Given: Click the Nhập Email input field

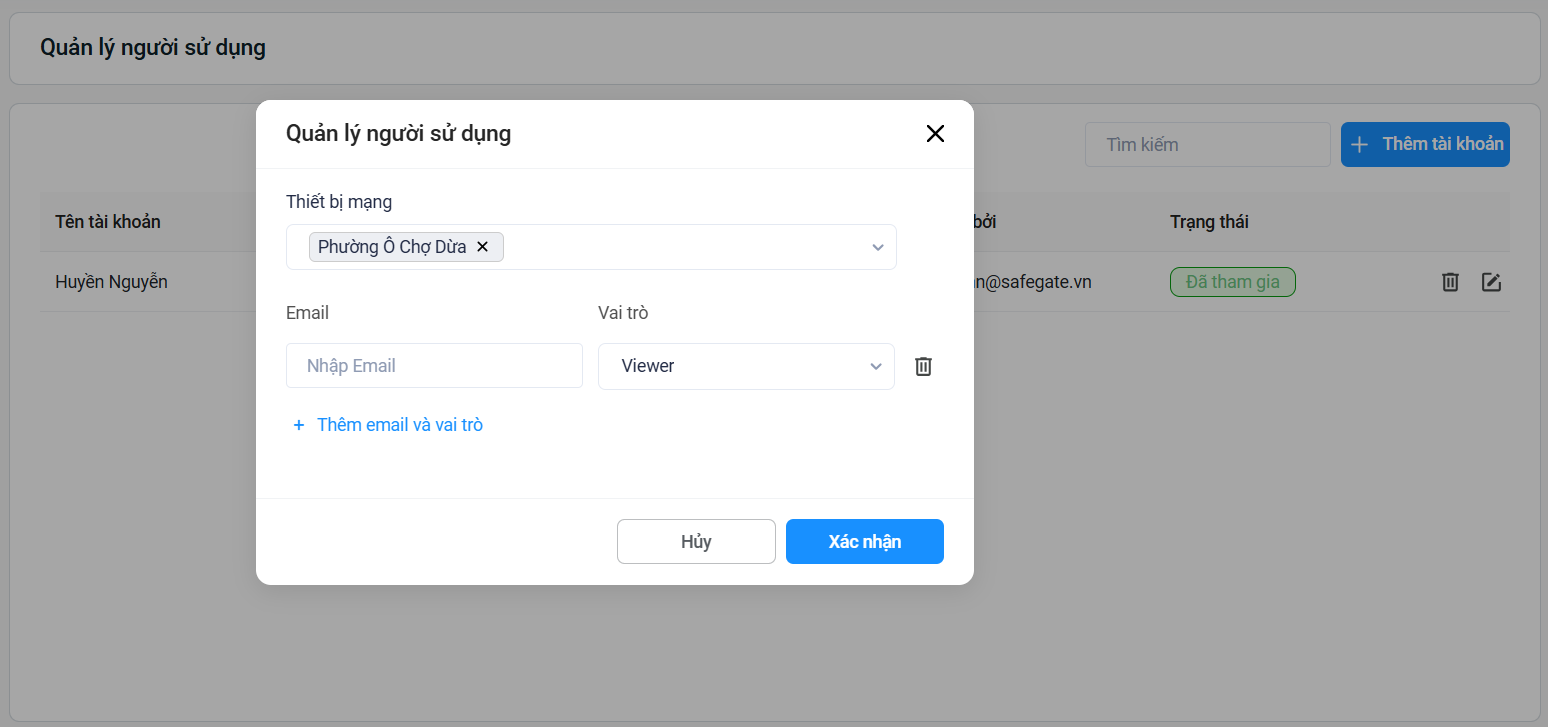Looking at the screenshot, I should click(434, 366).
